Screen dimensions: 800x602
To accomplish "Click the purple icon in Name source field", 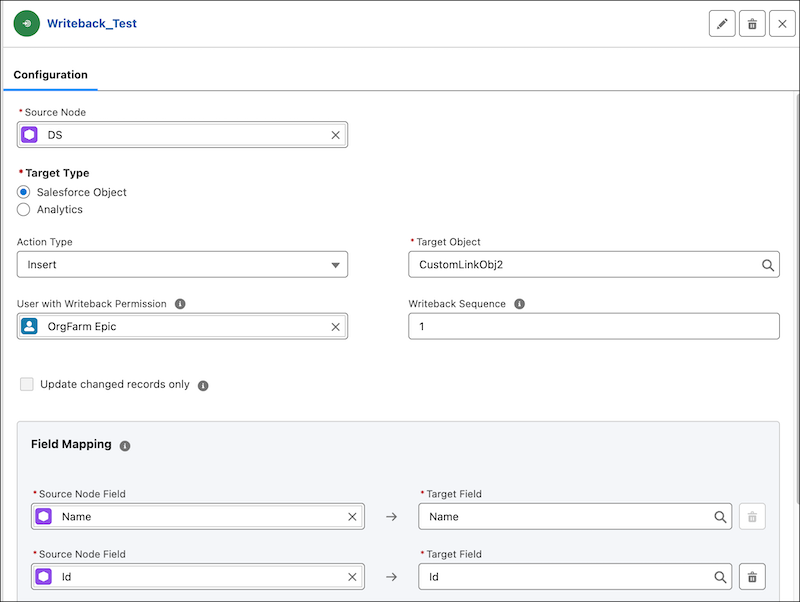I will [x=44, y=516].
